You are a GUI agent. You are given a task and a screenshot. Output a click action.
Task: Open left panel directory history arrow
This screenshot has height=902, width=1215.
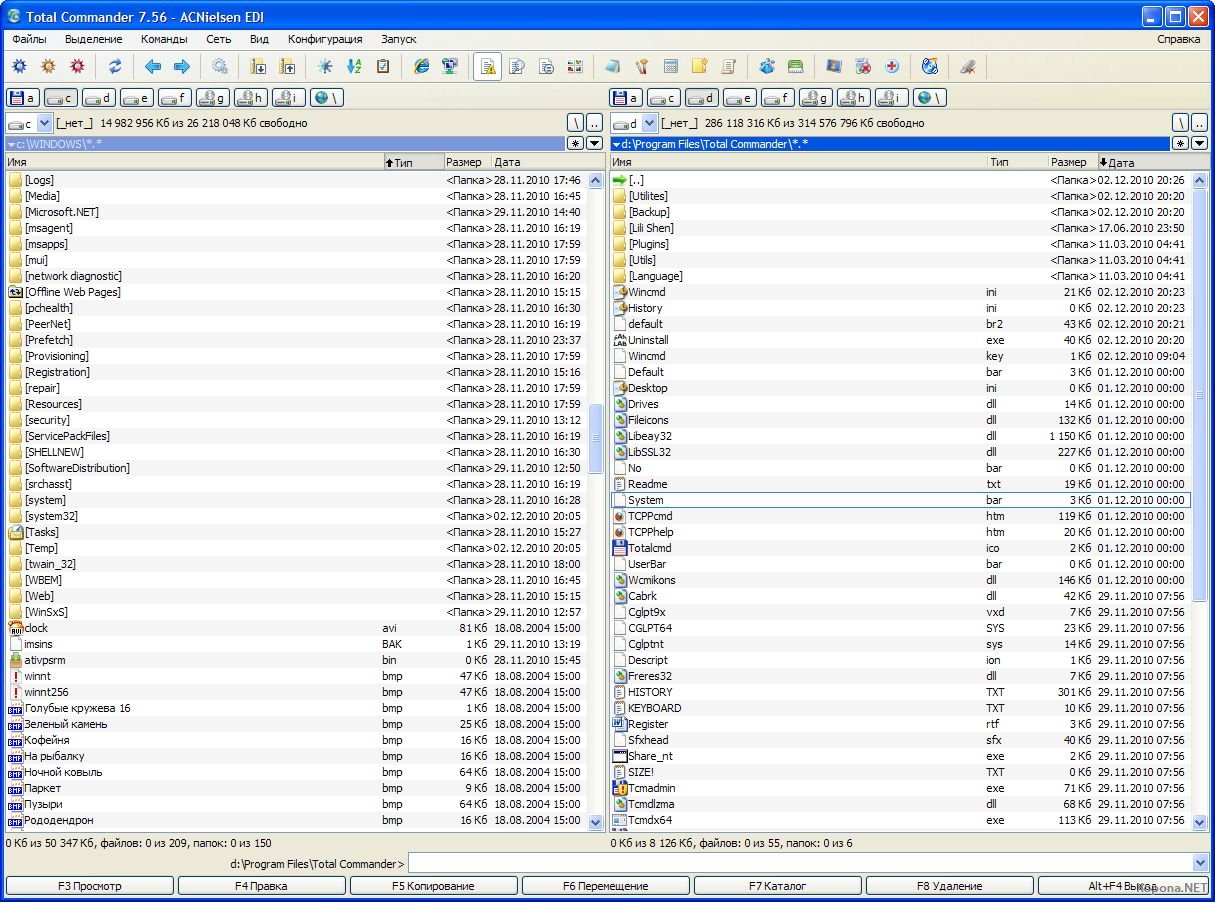click(x=595, y=144)
